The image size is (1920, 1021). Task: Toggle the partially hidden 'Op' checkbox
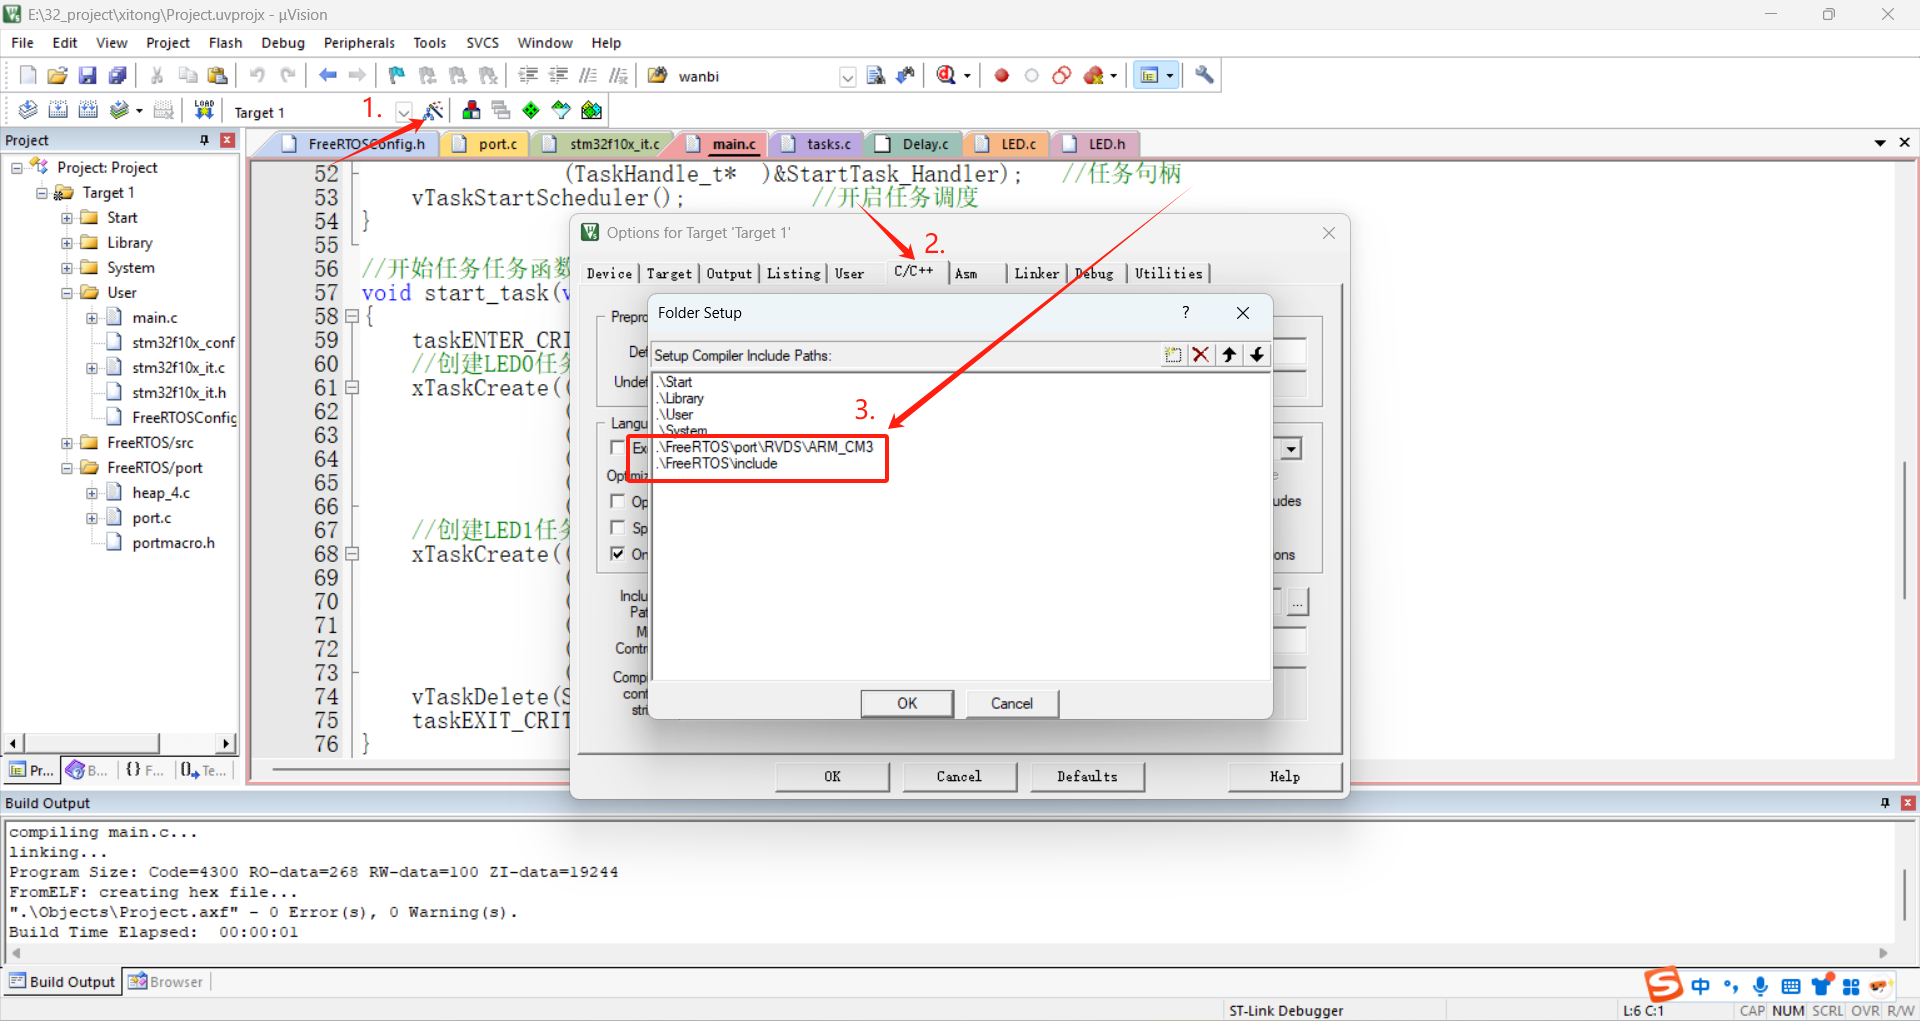618,501
